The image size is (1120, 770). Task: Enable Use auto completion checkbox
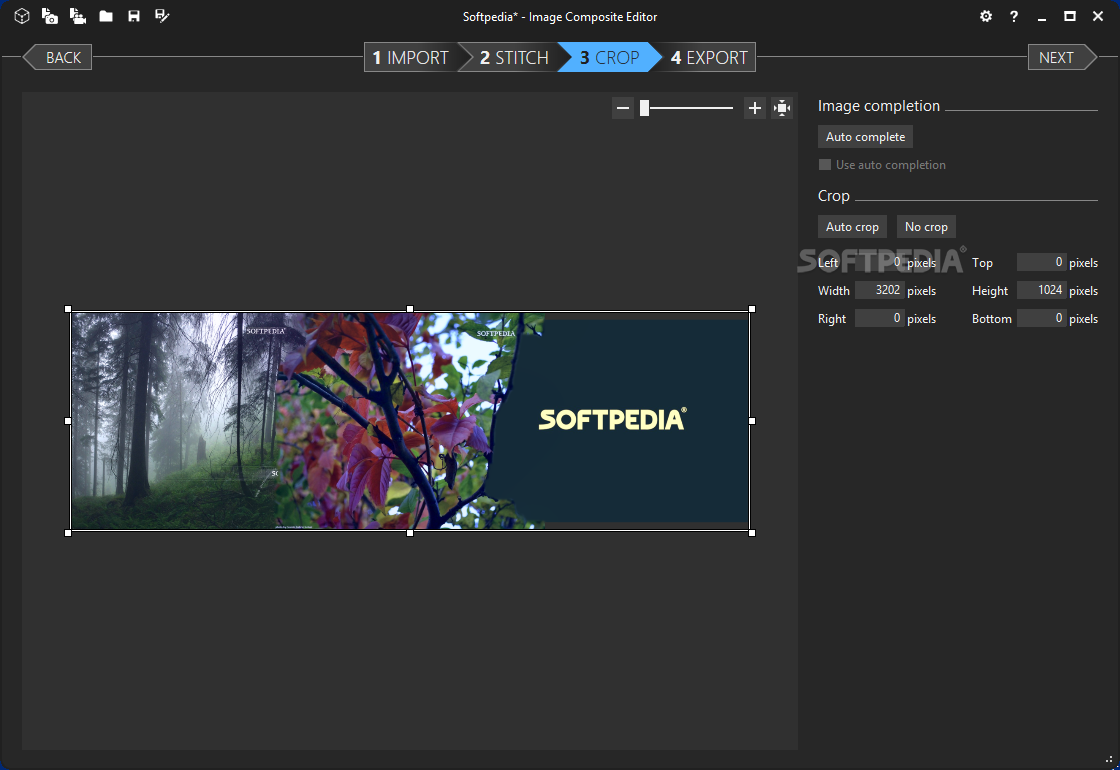pyautogui.click(x=825, y=165)
